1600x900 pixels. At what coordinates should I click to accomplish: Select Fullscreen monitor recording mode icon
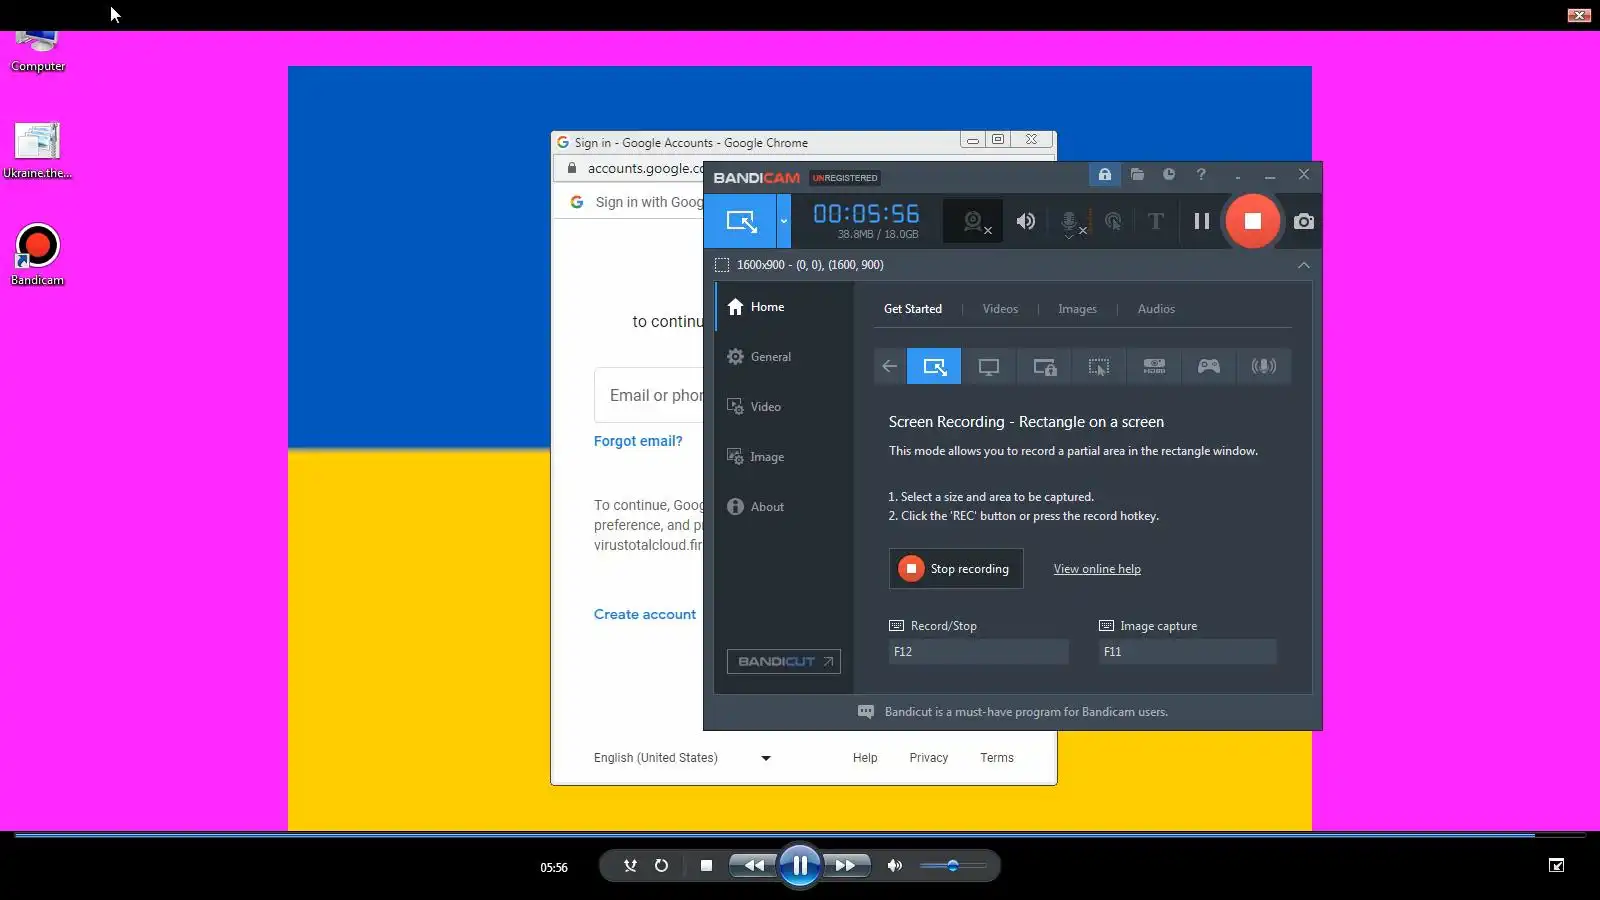click(989, 366)
